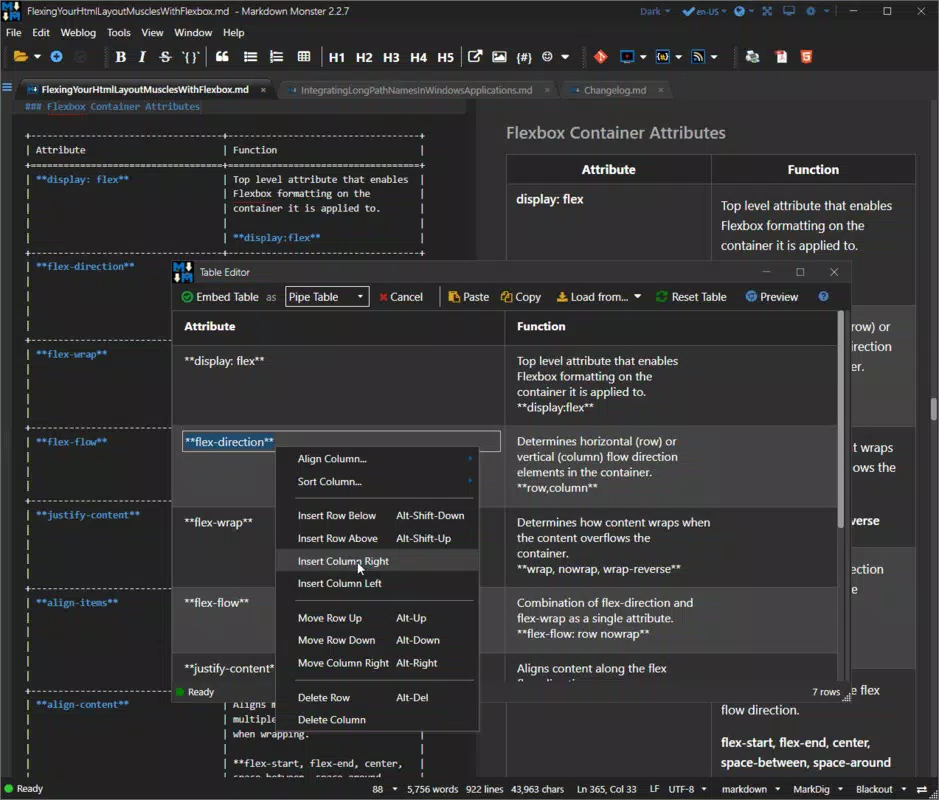Switch to IntegratingLongPathNamesInWindowsApplications.md tab
This screenshot has width=939, height=800.
(416, 90)
